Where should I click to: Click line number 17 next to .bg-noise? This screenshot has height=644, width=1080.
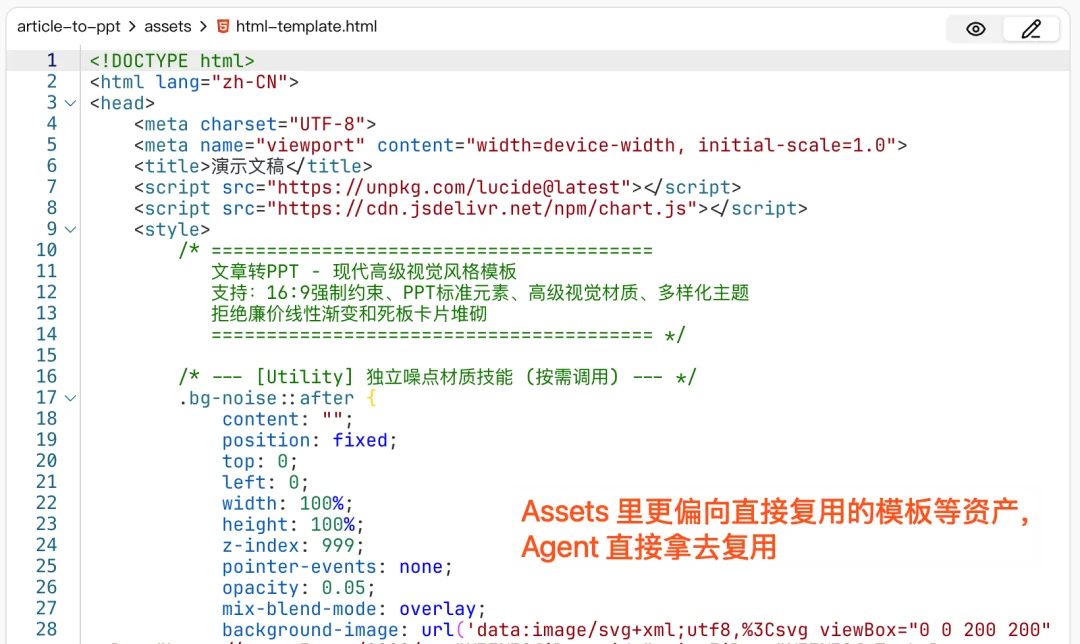pos(47,397)
